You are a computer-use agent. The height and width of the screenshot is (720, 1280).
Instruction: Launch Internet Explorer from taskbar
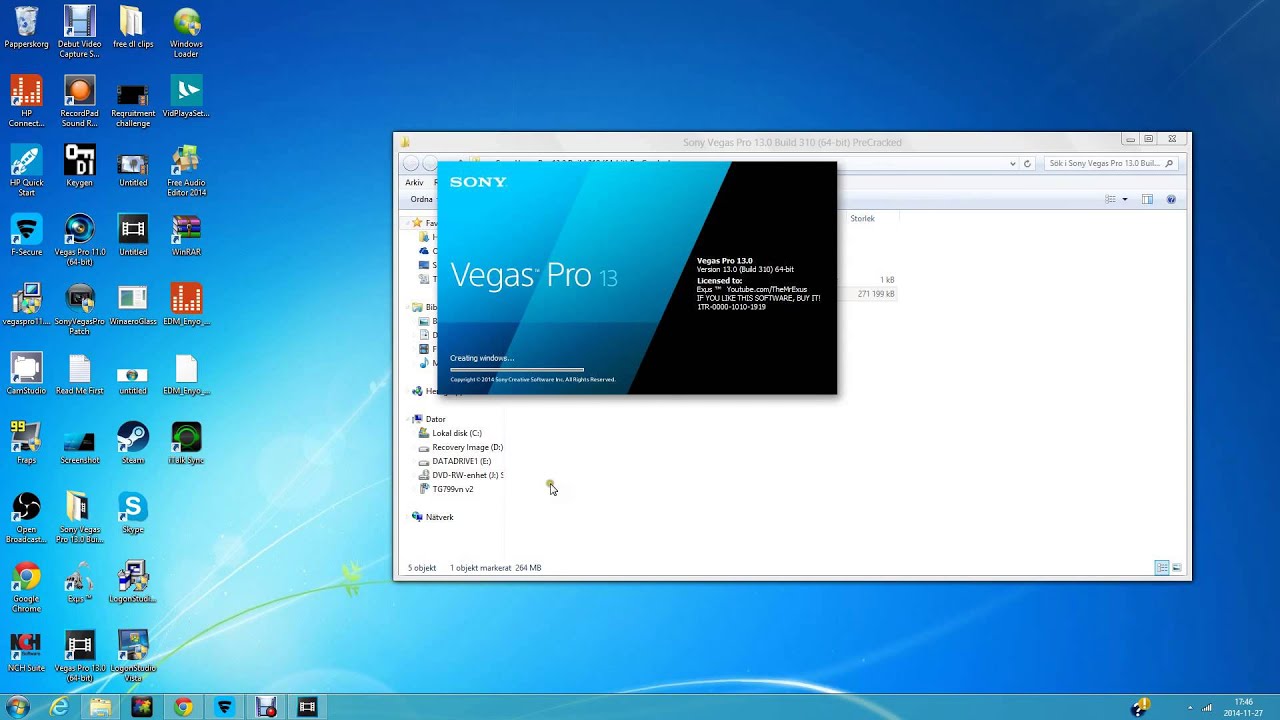[x=60, y=707]
